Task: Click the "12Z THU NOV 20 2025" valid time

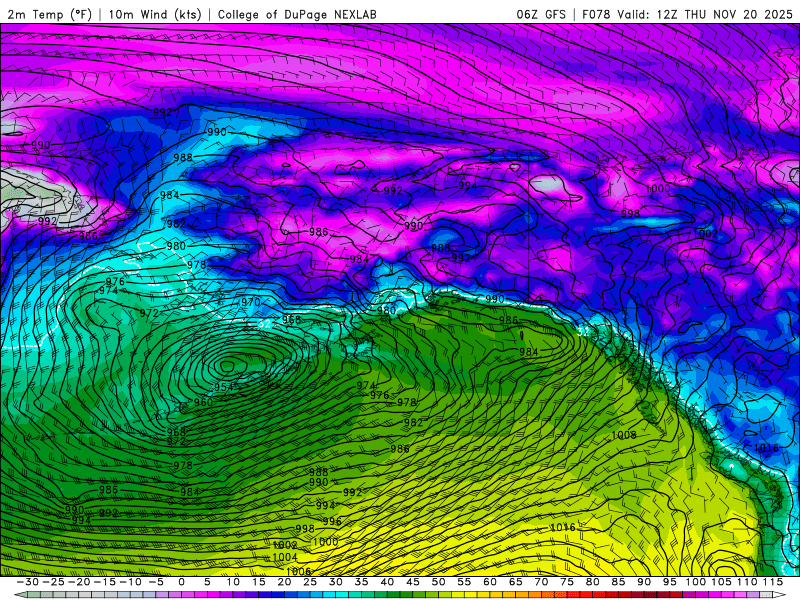Action: (724, 14)
